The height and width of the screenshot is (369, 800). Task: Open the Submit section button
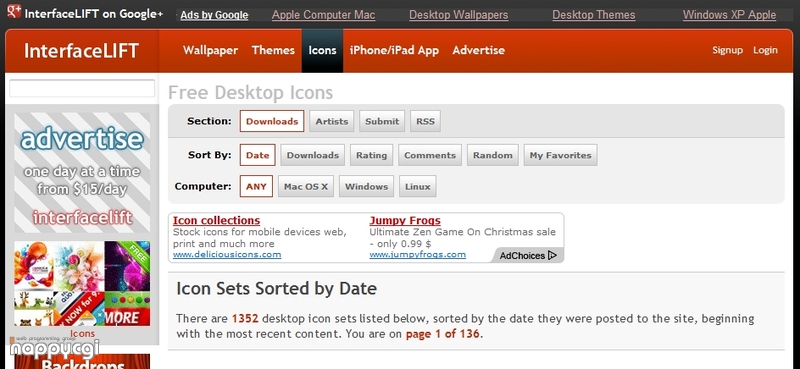tap(382, 121)
